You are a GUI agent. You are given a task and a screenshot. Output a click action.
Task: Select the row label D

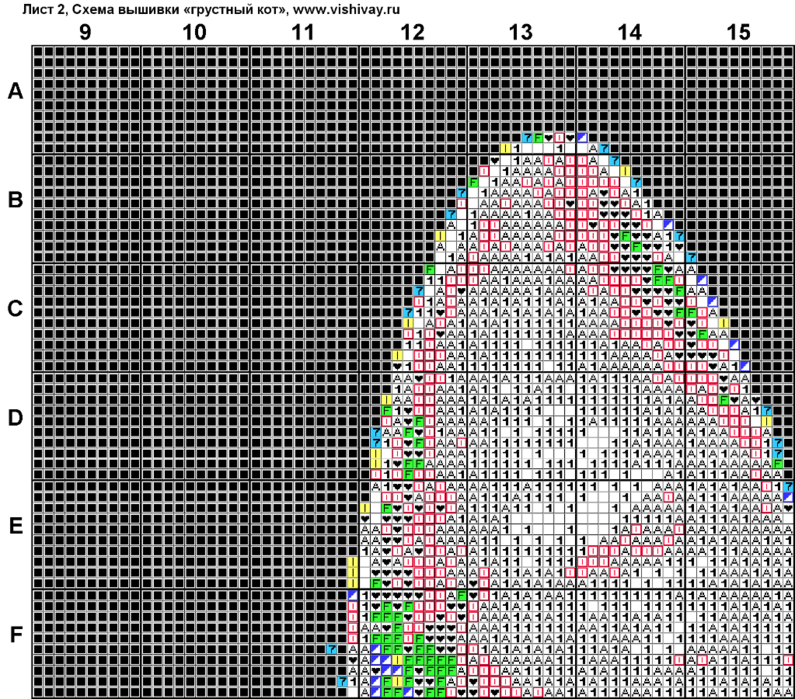pos(16,418)
